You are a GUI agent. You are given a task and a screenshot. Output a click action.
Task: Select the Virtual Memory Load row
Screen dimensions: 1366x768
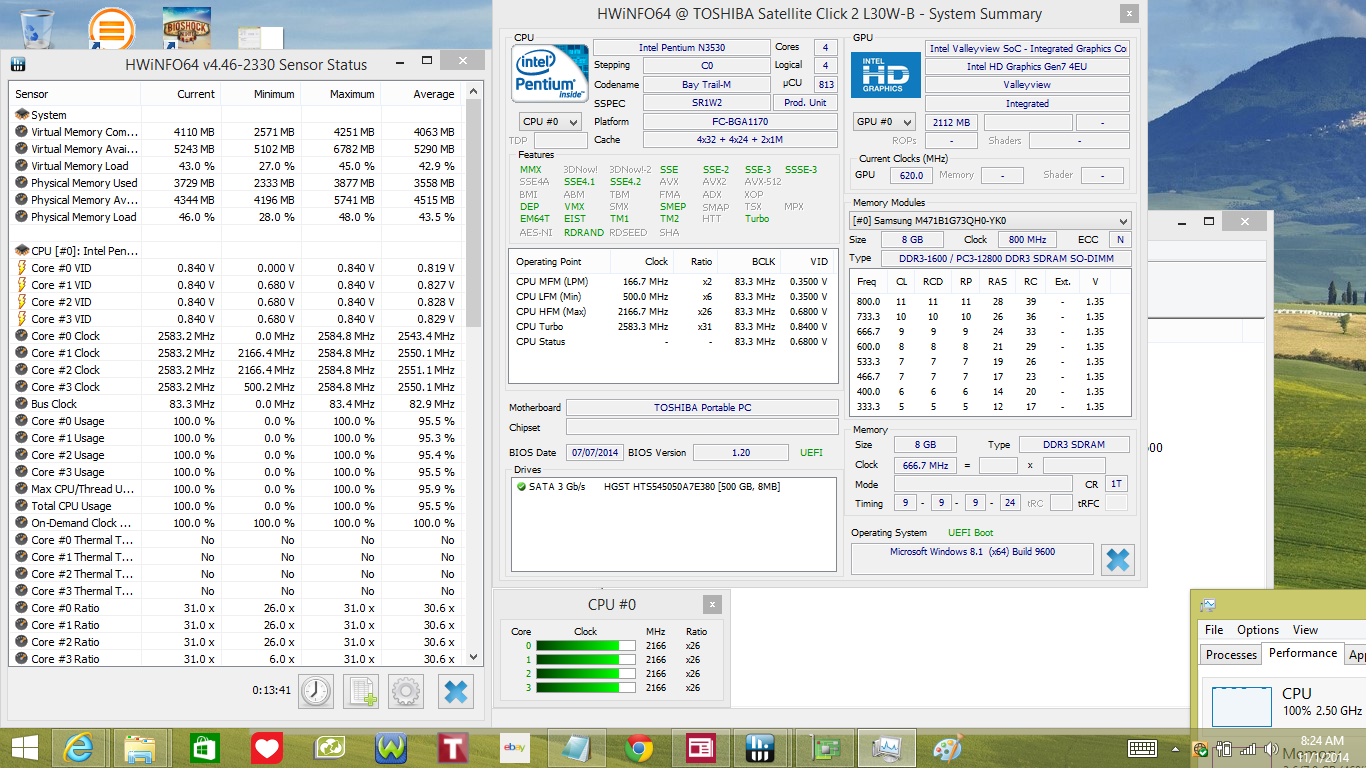pos(236,166)
